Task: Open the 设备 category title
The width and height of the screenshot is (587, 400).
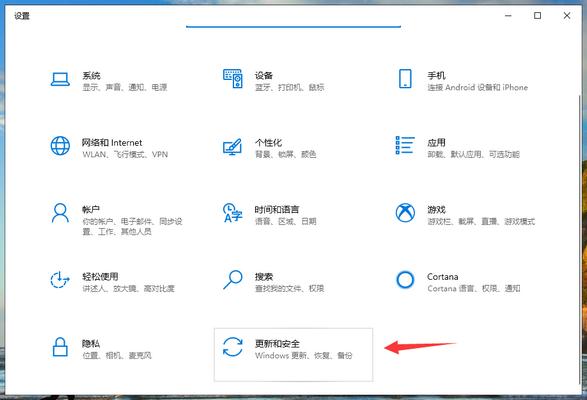Action: coord(264,76)
